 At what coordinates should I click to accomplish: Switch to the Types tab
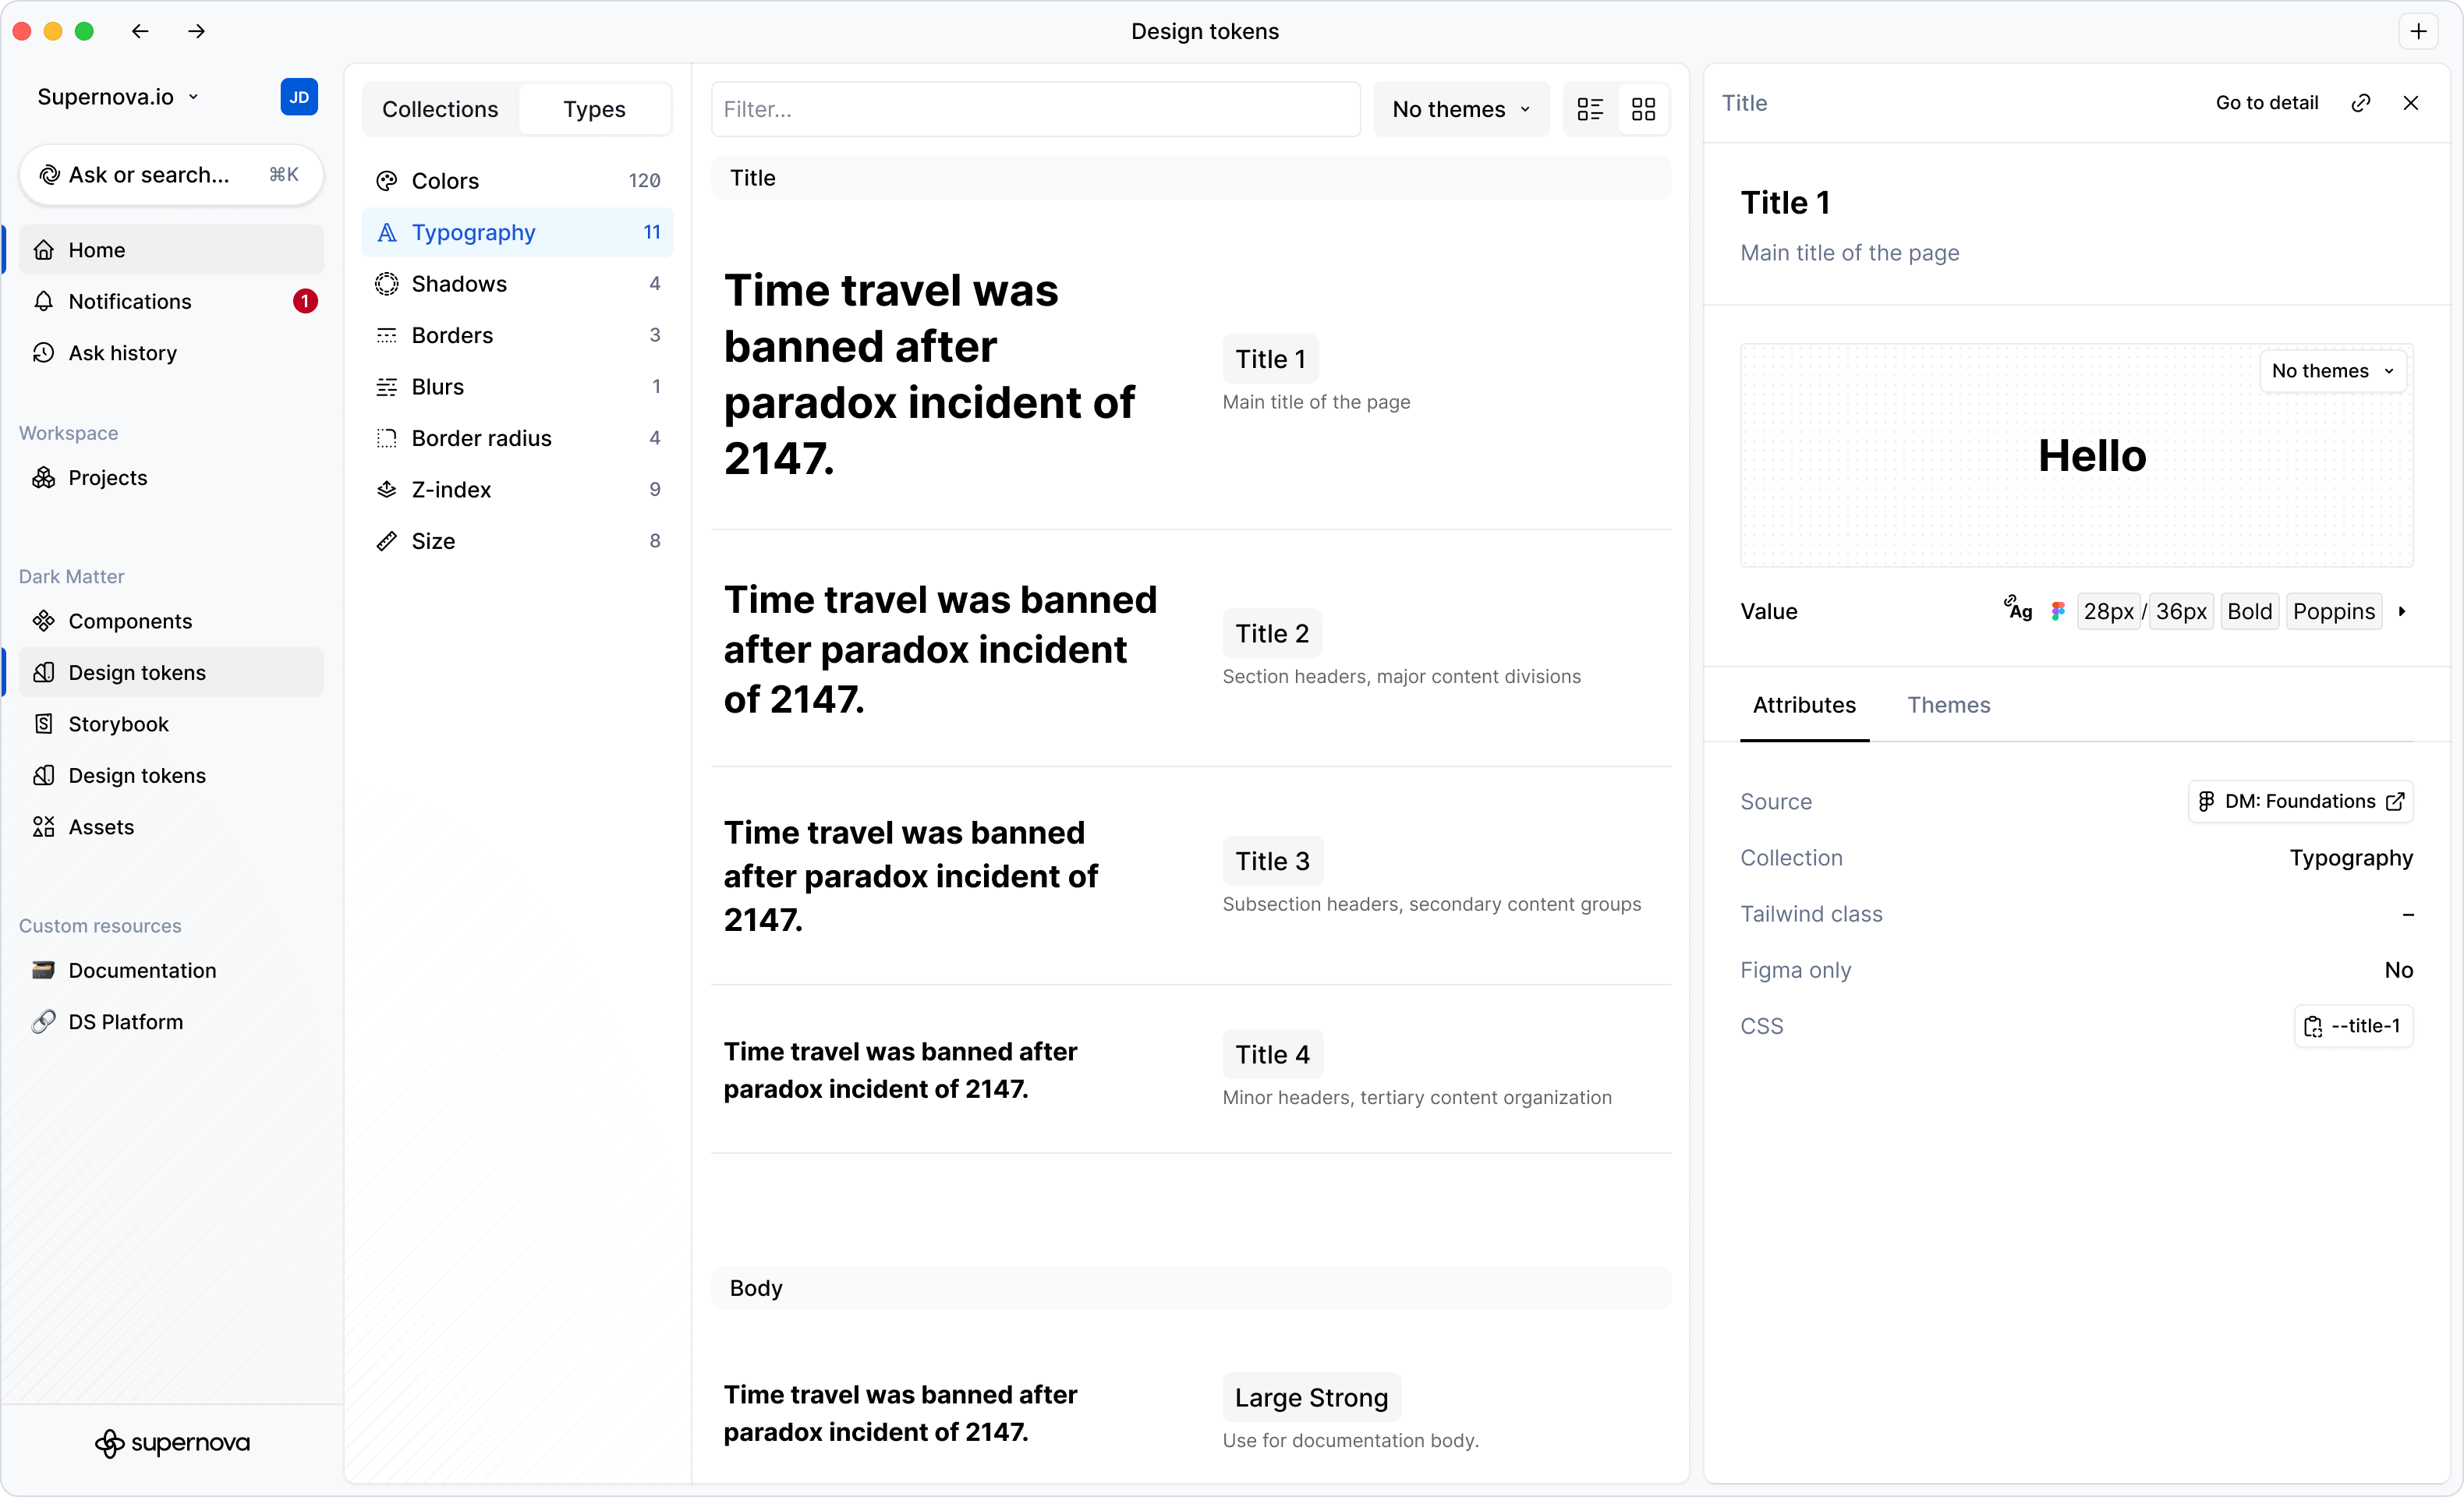(x=595, y=109)
